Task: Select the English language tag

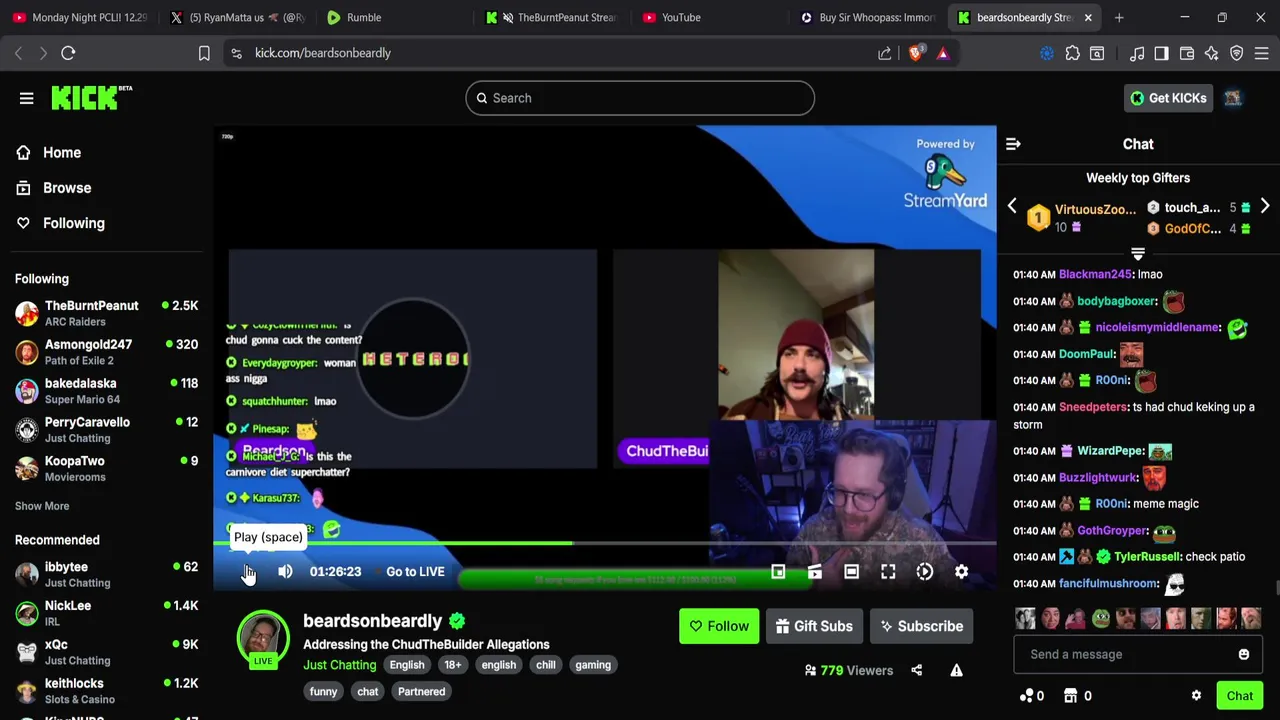Action: 407,665
